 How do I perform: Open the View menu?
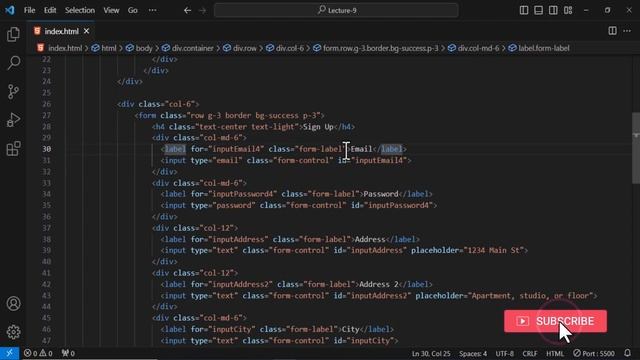pos(111,10)
